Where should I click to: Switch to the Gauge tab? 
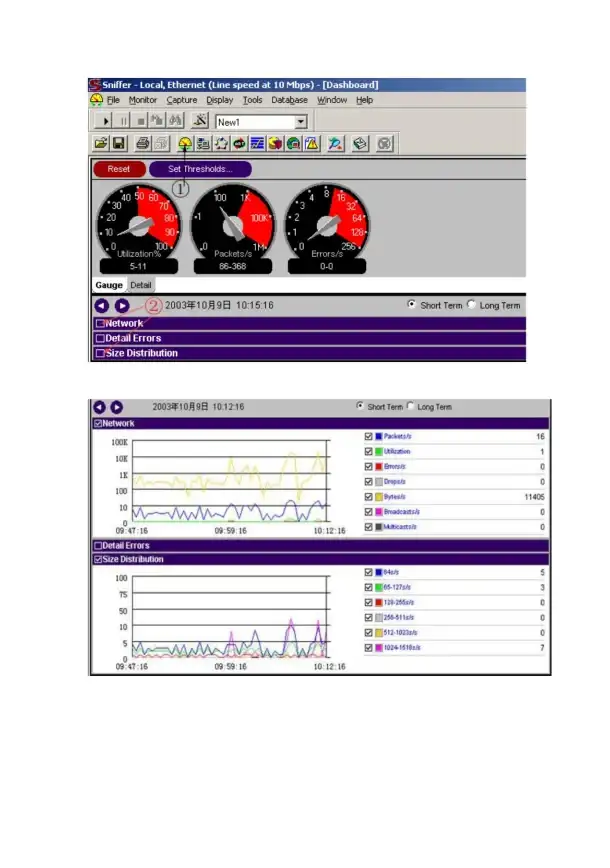point(109,285)
